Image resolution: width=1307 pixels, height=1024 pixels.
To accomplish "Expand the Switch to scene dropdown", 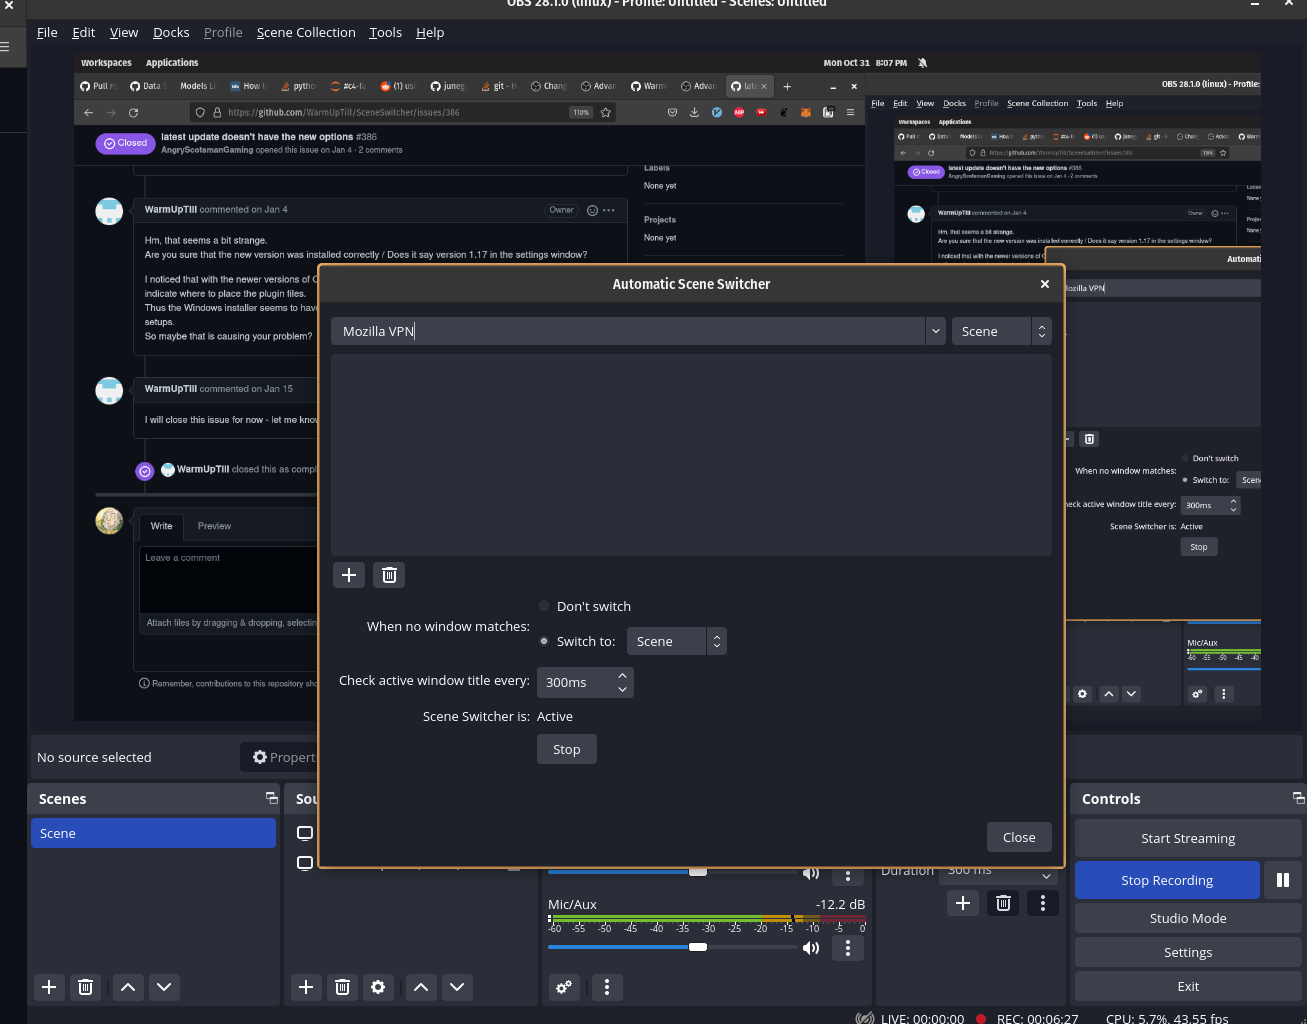I will pos(716,641).
